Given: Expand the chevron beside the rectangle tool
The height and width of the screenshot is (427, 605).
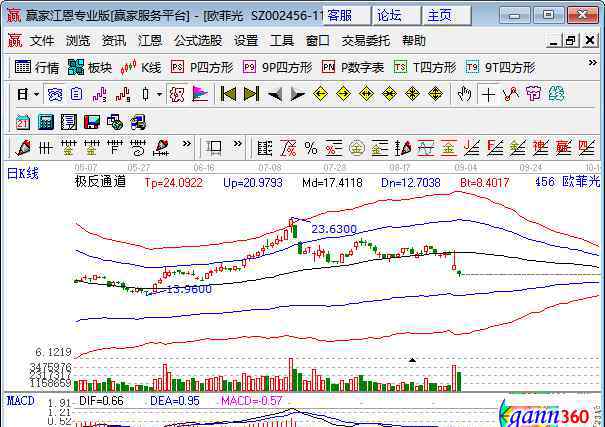Looking at the screenshot, I should (238, 144).
